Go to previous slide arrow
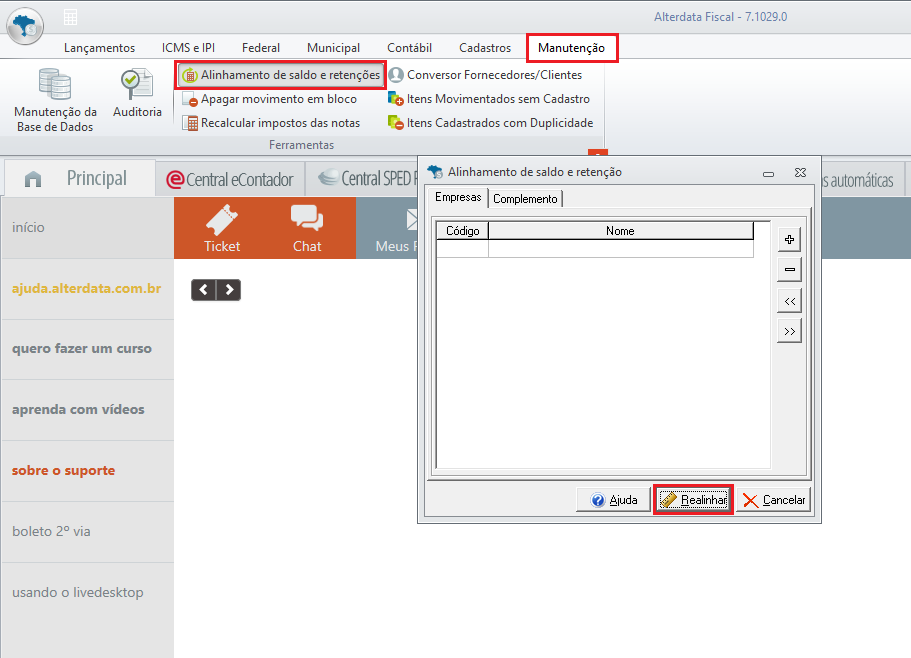The width and height of the screenshot is (911, 658). [203, 290]
